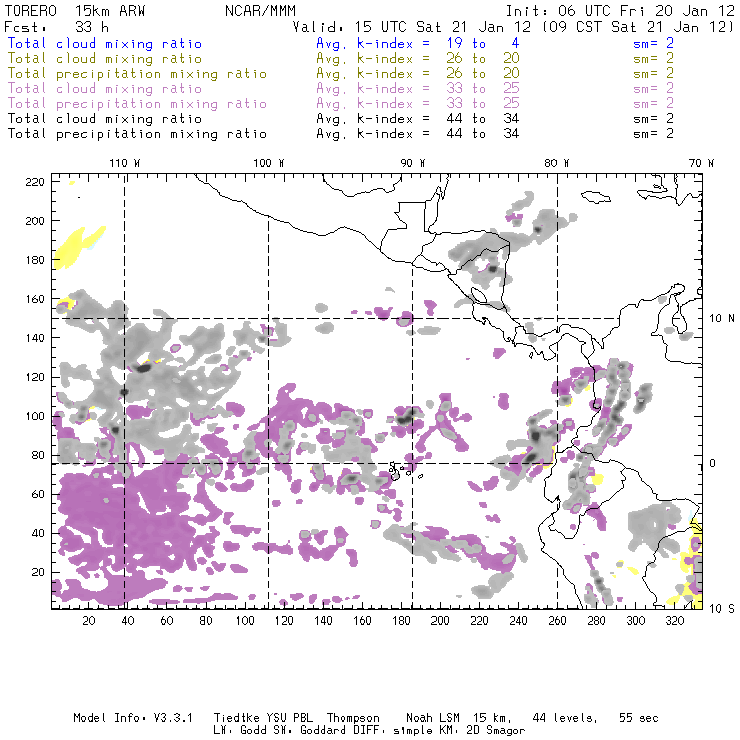This screenshot has height=740, width=740.
Task: Click the '(09 CST Sat 21 Jan 12)' local time
Action: pyautogui.click(x=638, y=27)
